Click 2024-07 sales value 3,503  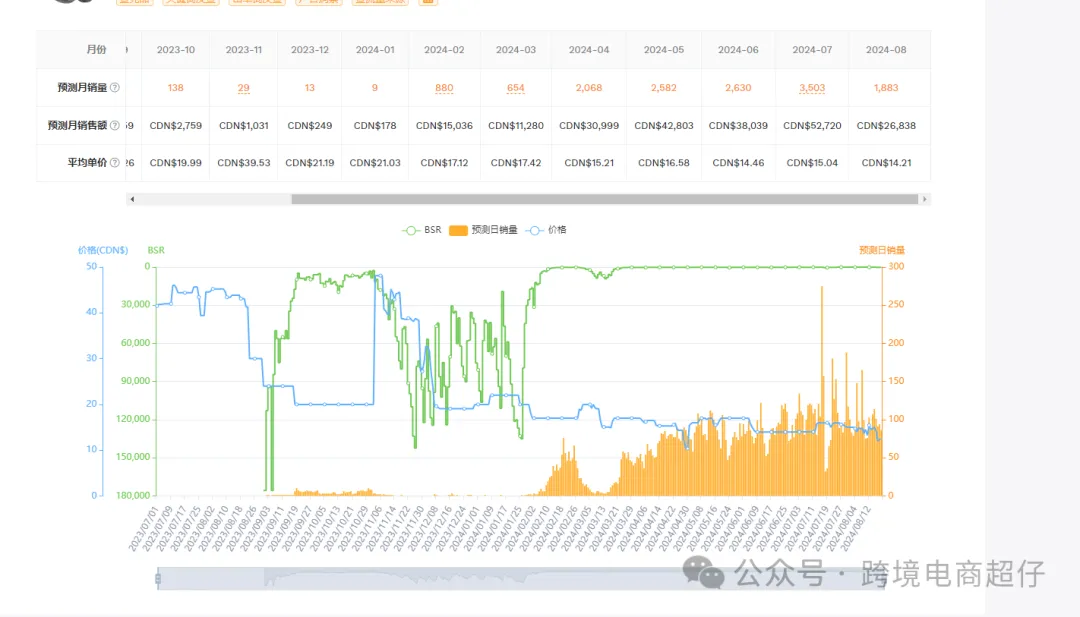coord(812,87)
